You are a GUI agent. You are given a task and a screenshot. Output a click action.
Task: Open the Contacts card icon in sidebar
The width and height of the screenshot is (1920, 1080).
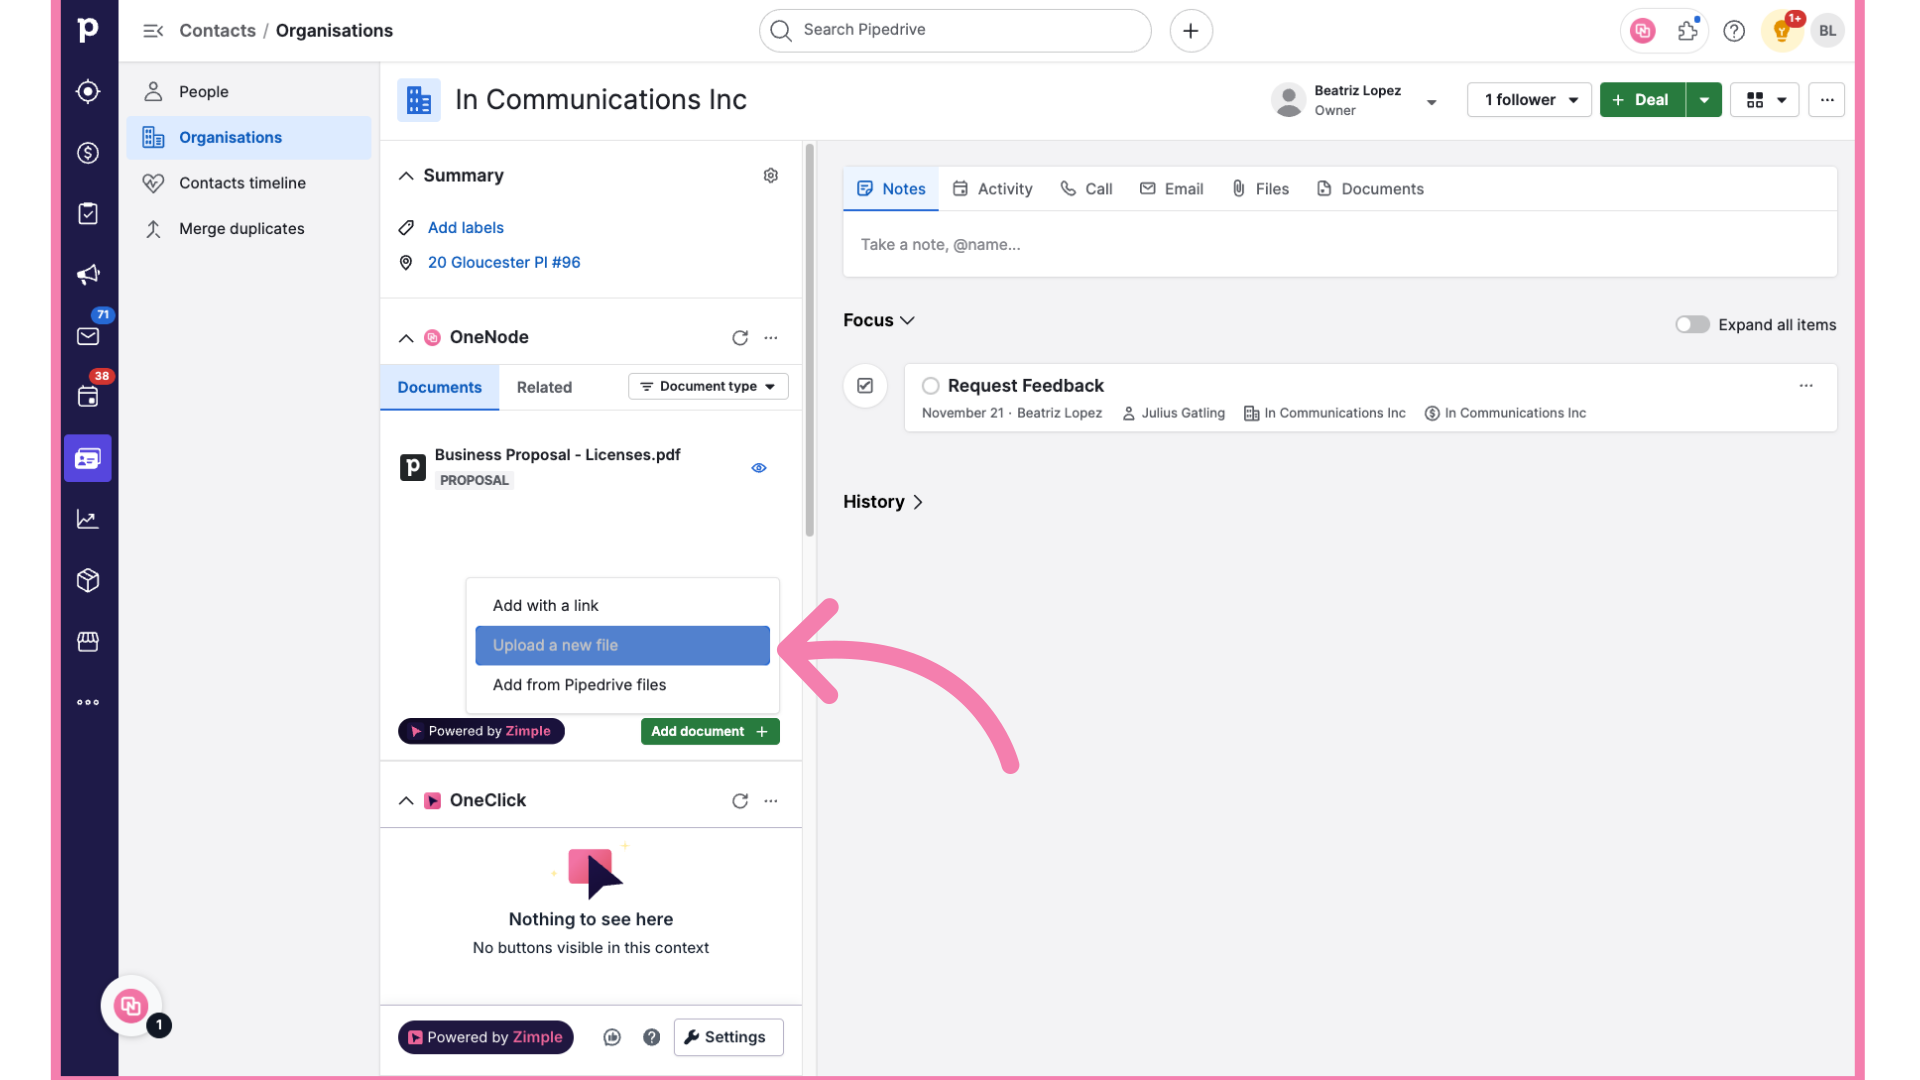coord(88,458)
